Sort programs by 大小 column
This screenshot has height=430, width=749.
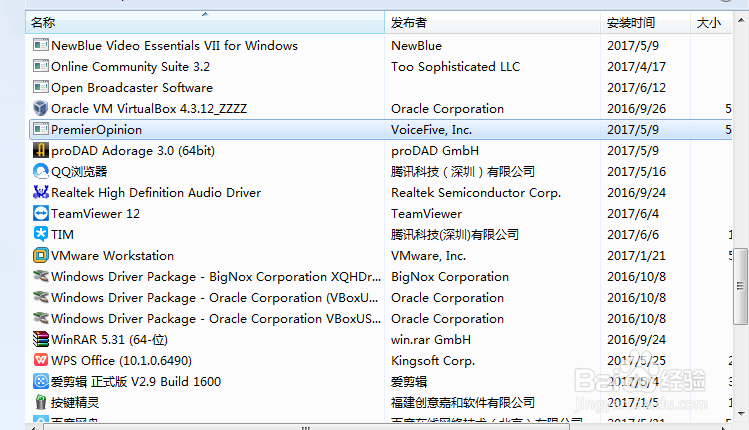pyautogui.click(x=715, y=22)
